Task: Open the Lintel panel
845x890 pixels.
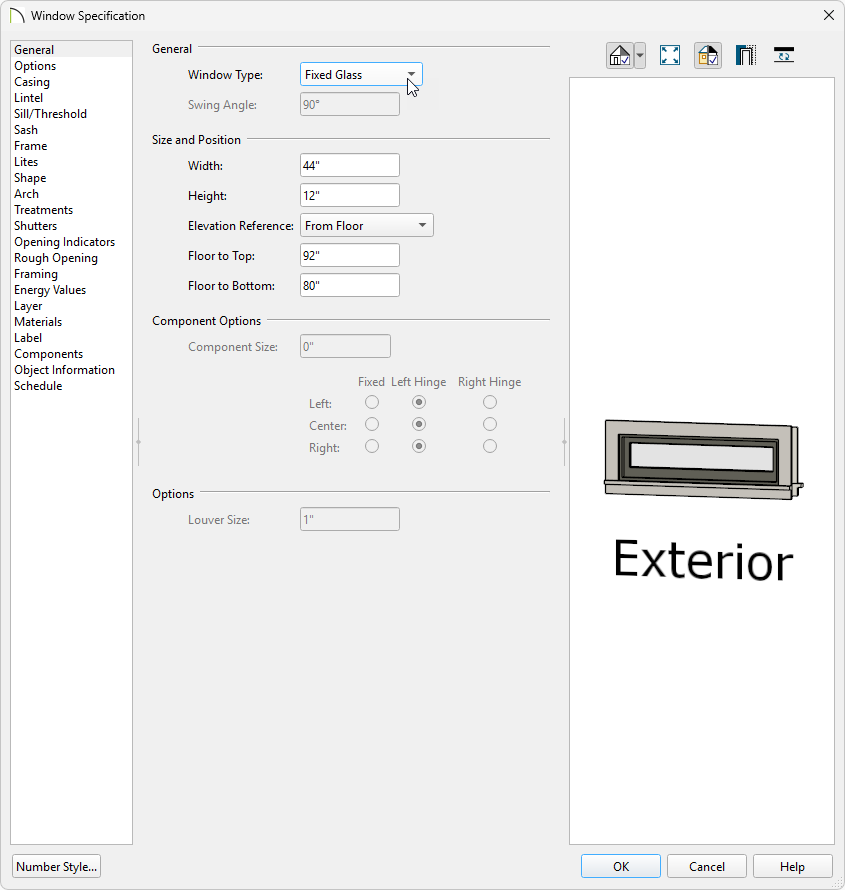Action: tap(72, 98)
